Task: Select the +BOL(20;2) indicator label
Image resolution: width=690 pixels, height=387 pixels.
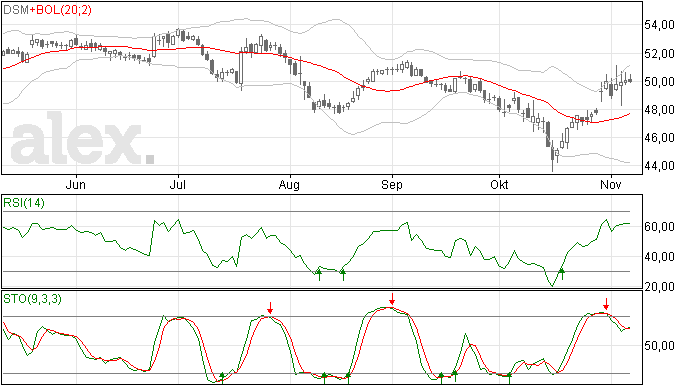Action: point(61,10)
